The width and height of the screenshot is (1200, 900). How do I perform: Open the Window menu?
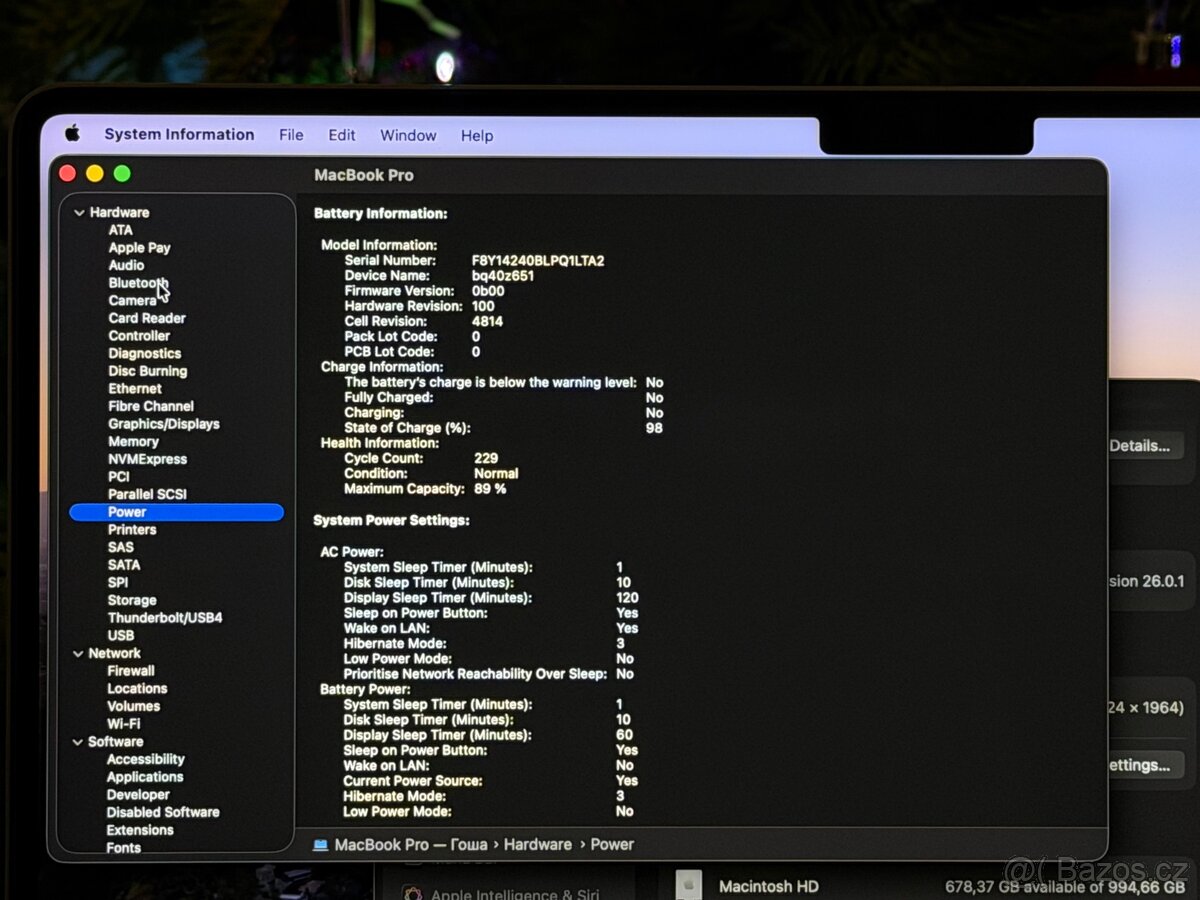tap(408, 135)
